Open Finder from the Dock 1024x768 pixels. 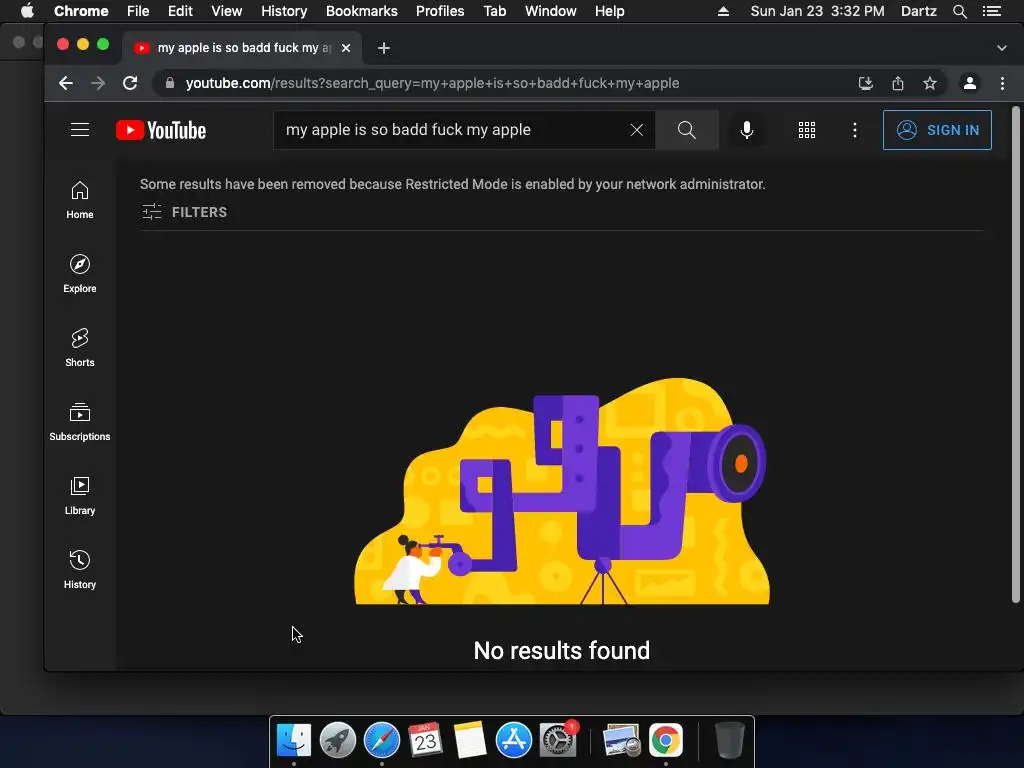pos(294,739)
